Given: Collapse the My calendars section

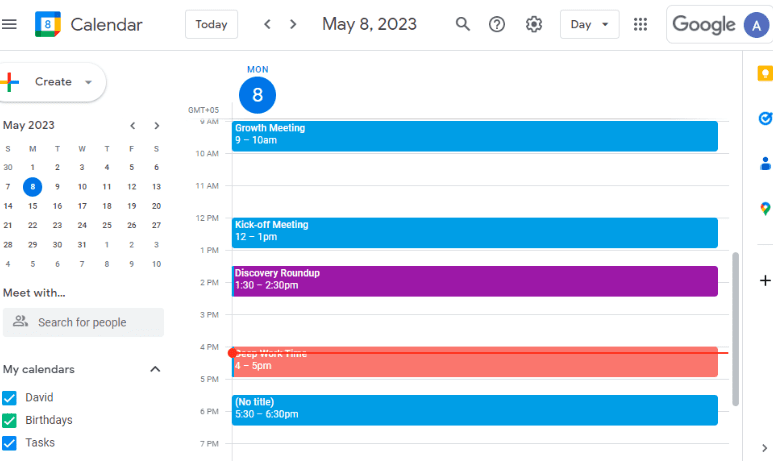Looking at the screenshot, I should pyautogui.click(x=155, y=369).
